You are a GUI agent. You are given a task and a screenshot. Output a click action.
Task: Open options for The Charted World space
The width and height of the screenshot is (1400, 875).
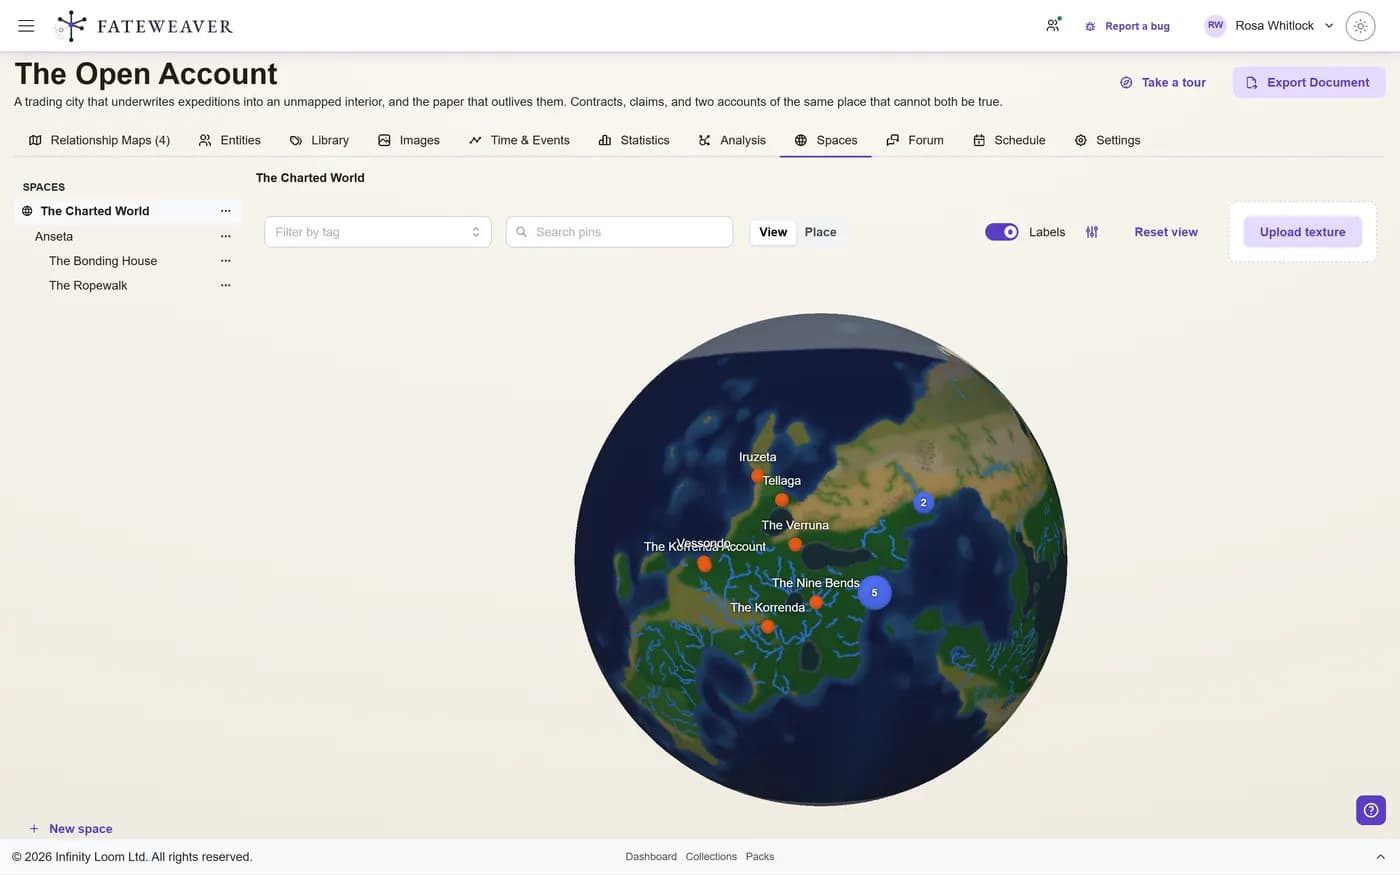(226, 211)
